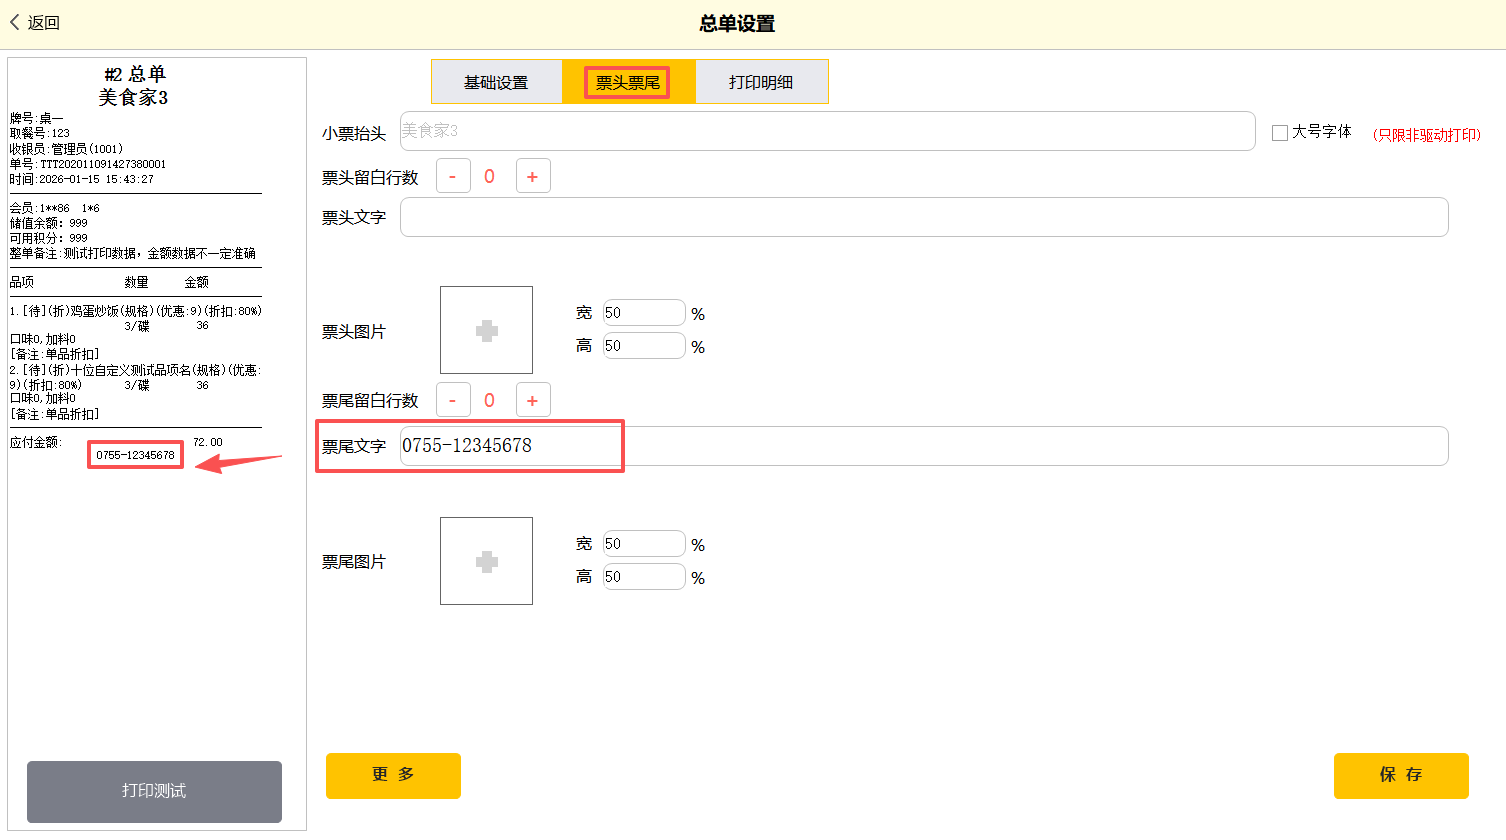Screen dimensions: 1506x840
Task: Open the 打印明细 tab
Action: pyautogui.click(x=761, y=82)
